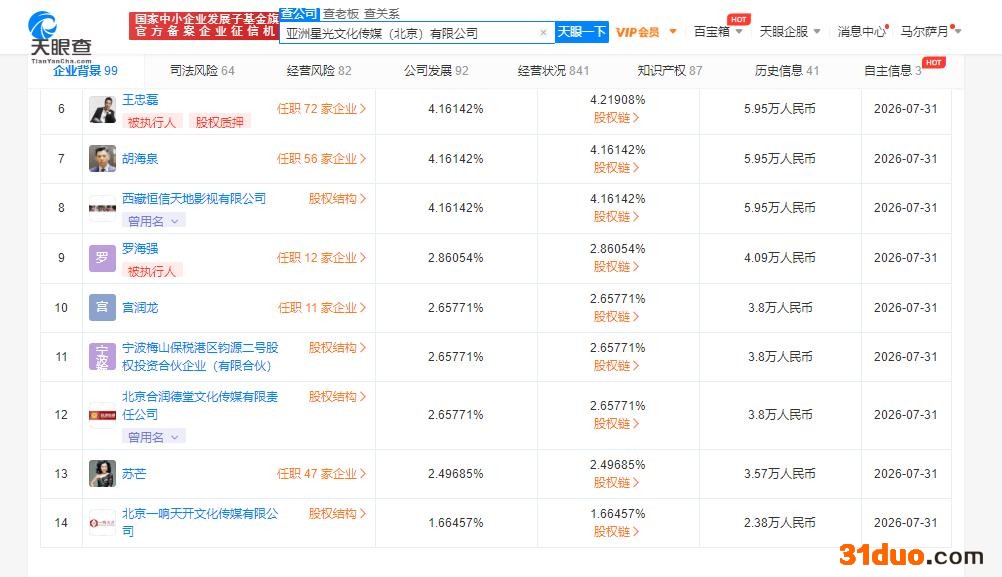1002x577 pixels.
Task: View 股权链 for 苏芒's row
Action: pyautogui.click(x=616, y=482)
